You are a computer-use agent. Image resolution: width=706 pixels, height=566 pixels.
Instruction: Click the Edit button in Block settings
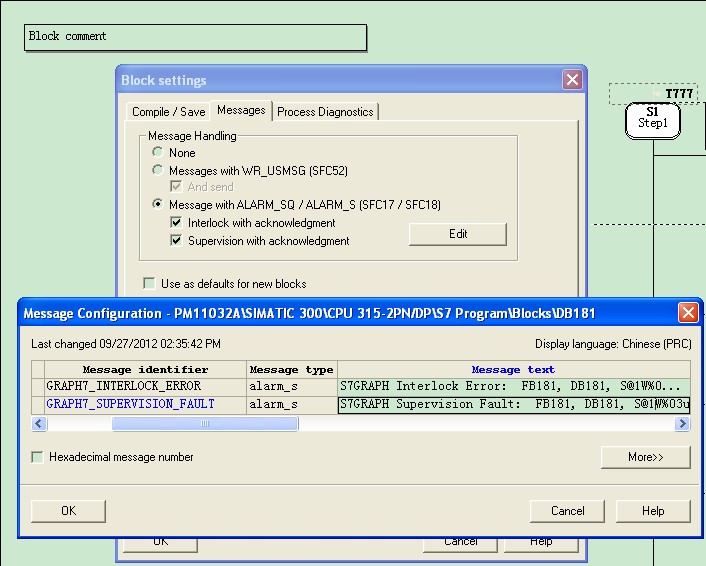458,234
